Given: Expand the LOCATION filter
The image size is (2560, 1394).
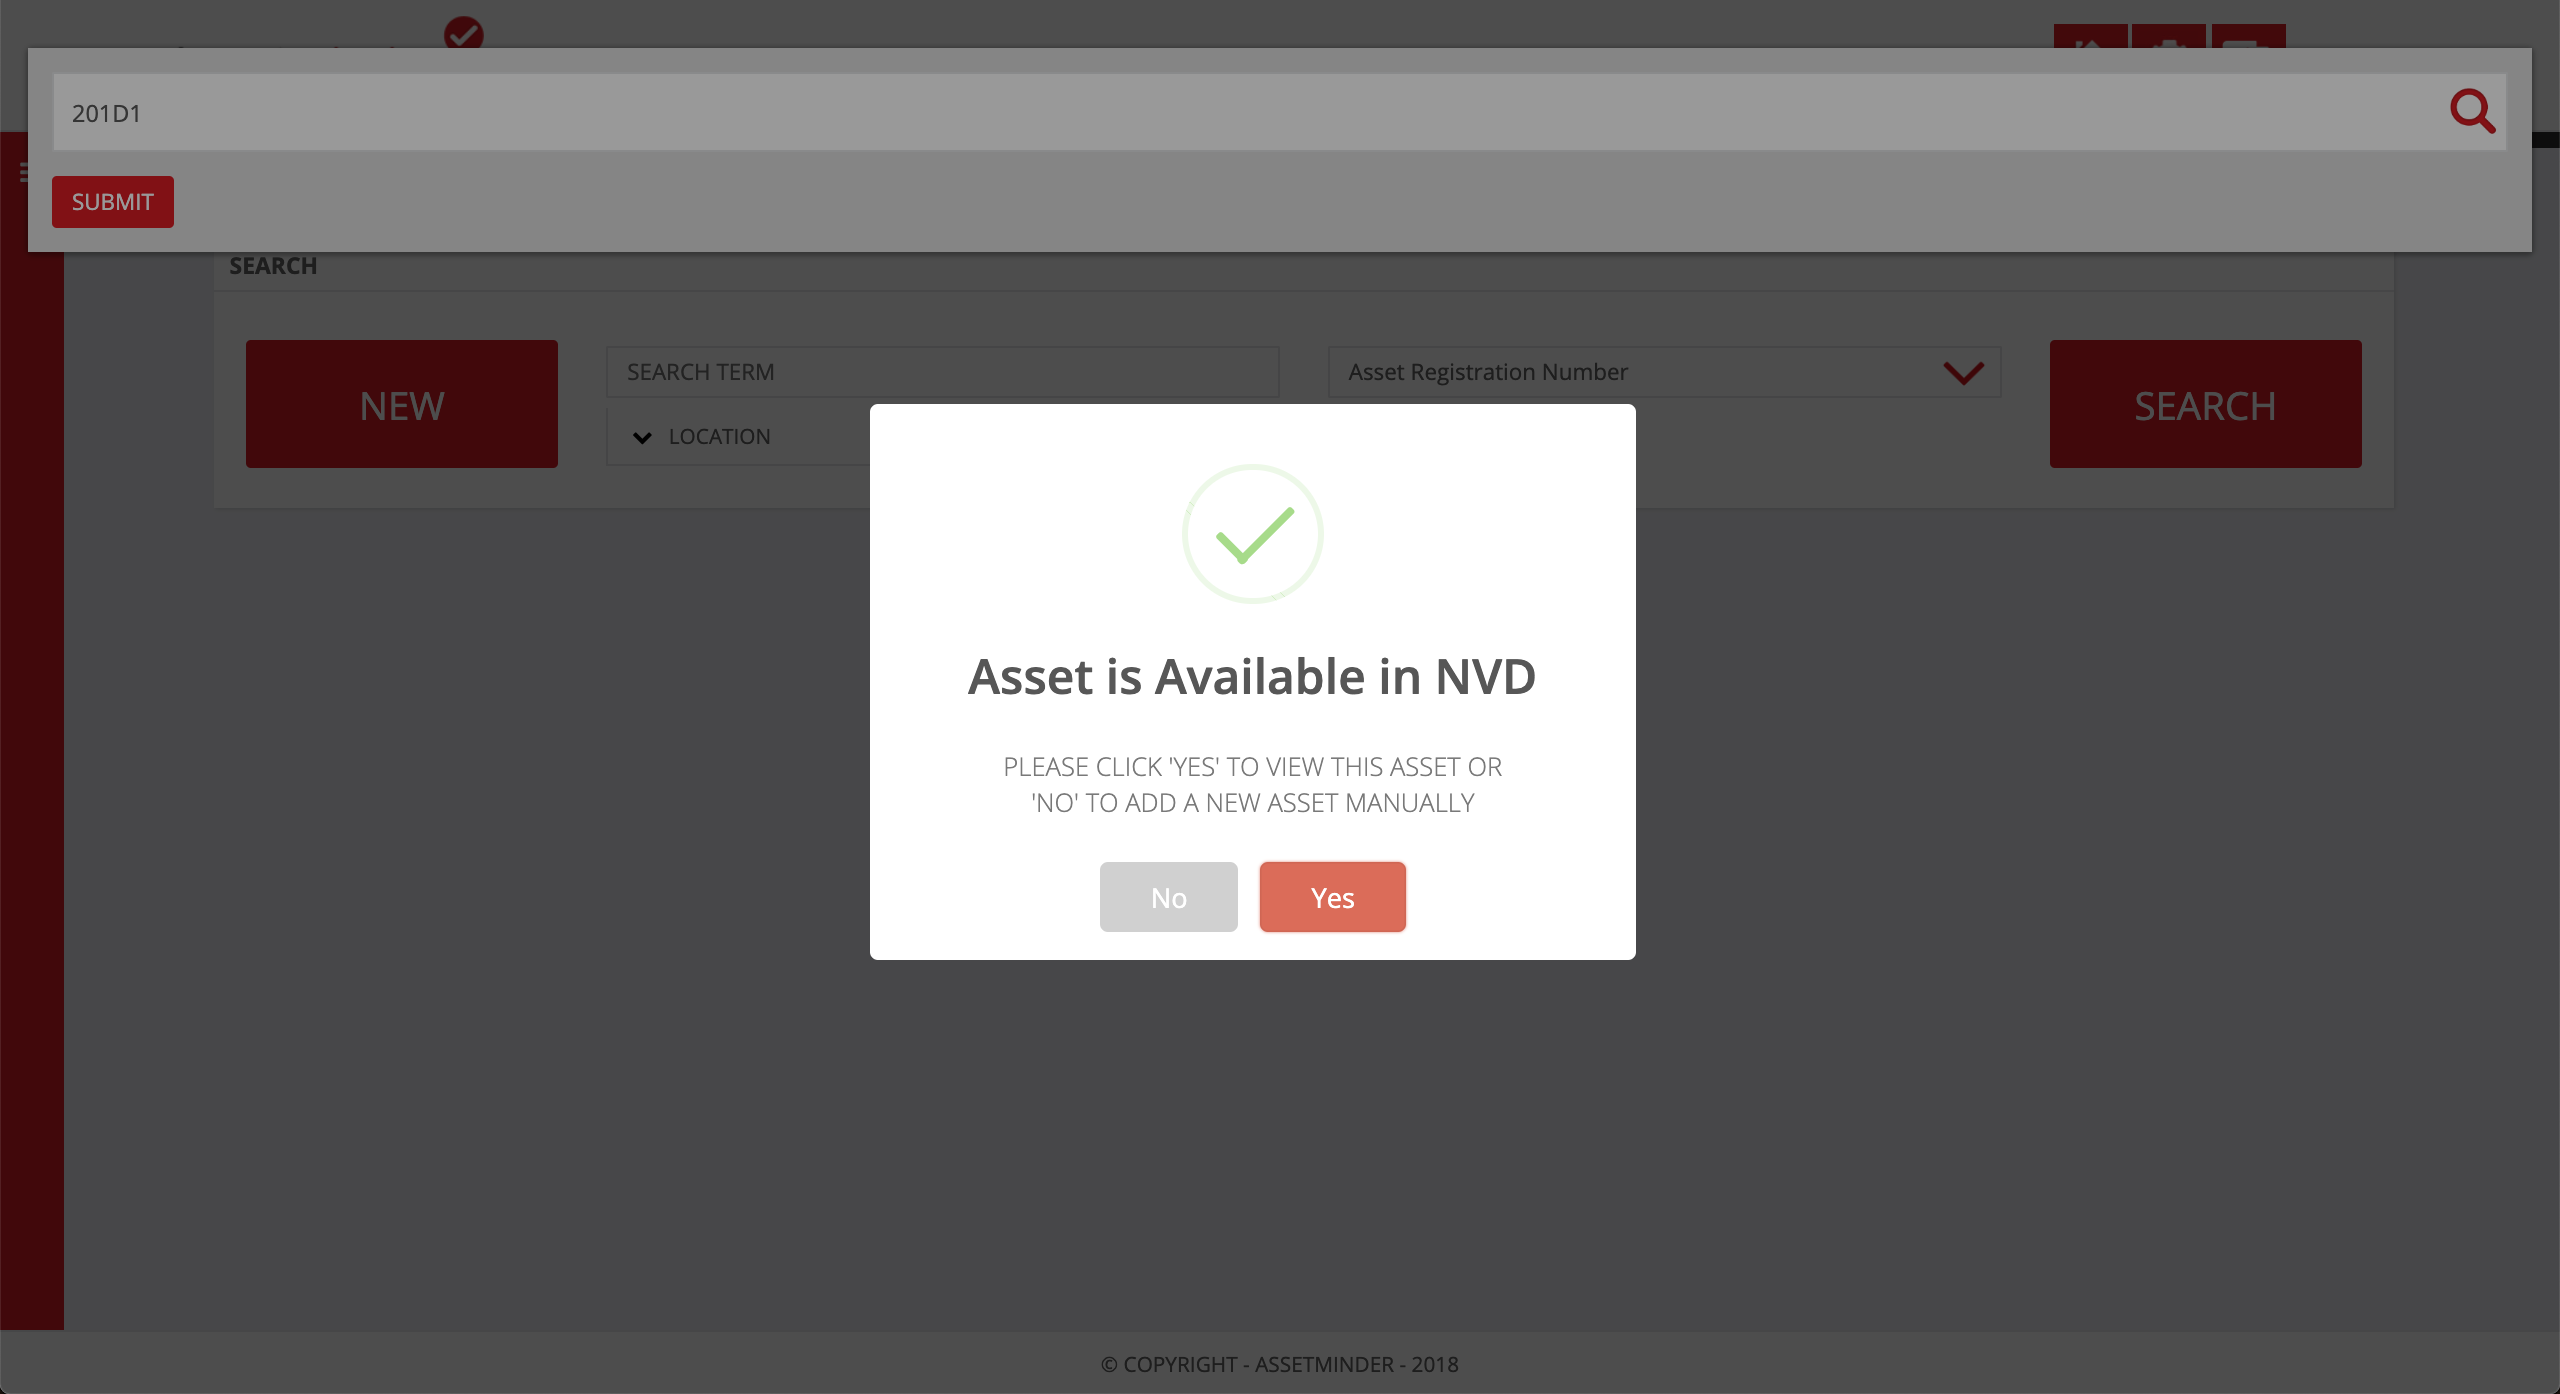Looking at the screenshot, I should pos(701,437).
